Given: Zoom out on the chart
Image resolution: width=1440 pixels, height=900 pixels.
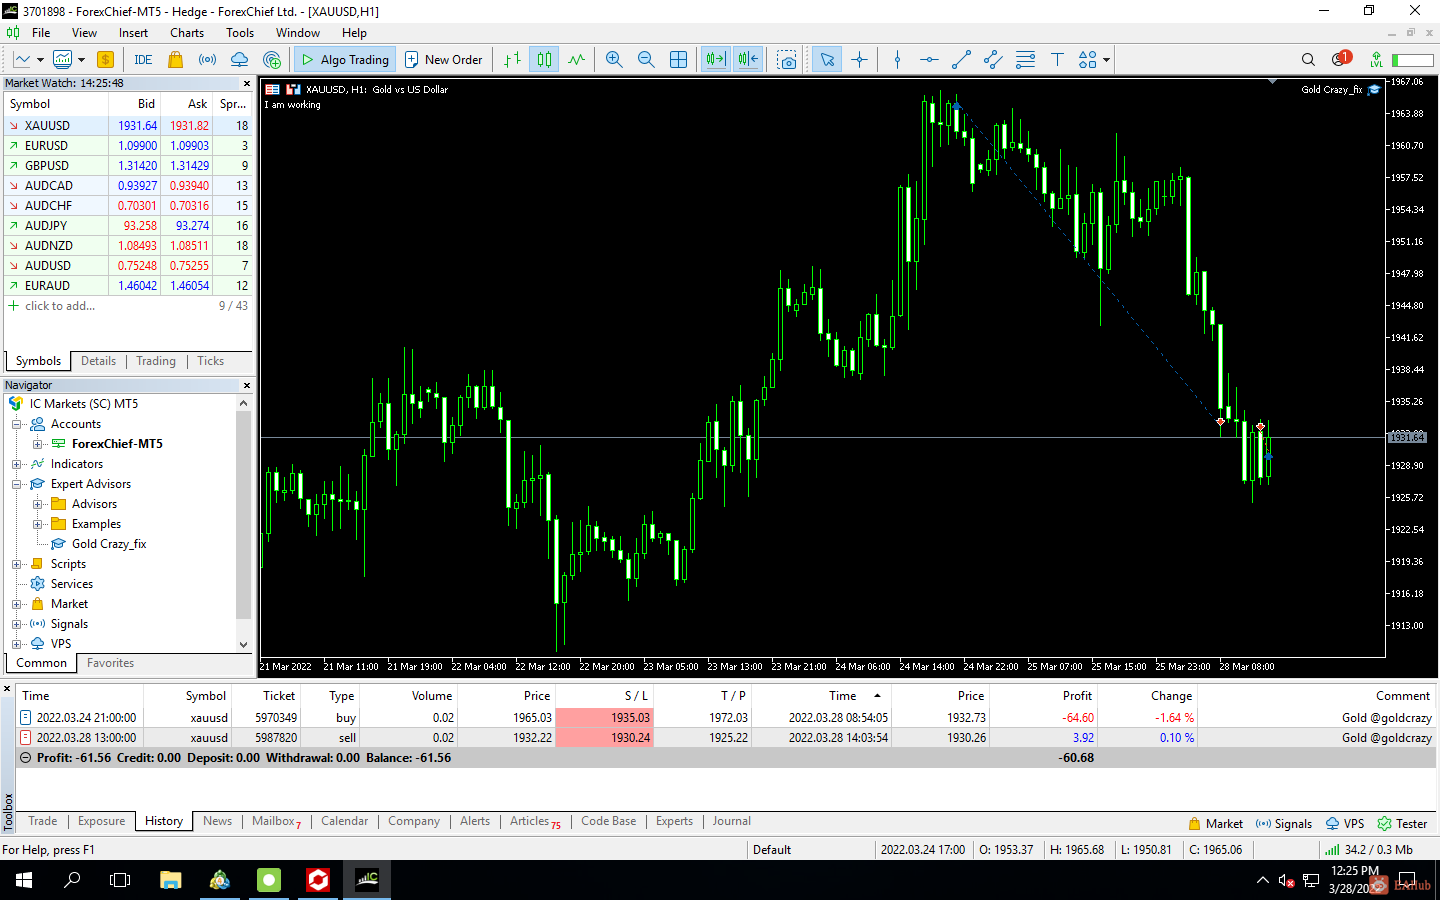Looking at the screenshot, I should pyautogui.click(x=646, y=59).
